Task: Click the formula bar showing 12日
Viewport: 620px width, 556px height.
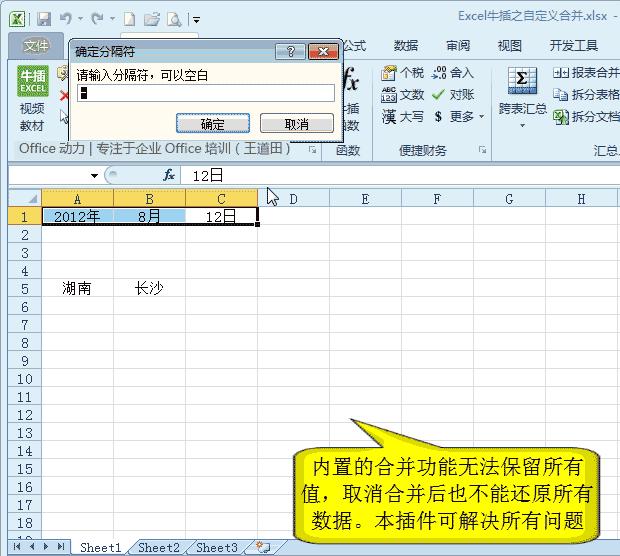Action: click(x=399, y=175)
